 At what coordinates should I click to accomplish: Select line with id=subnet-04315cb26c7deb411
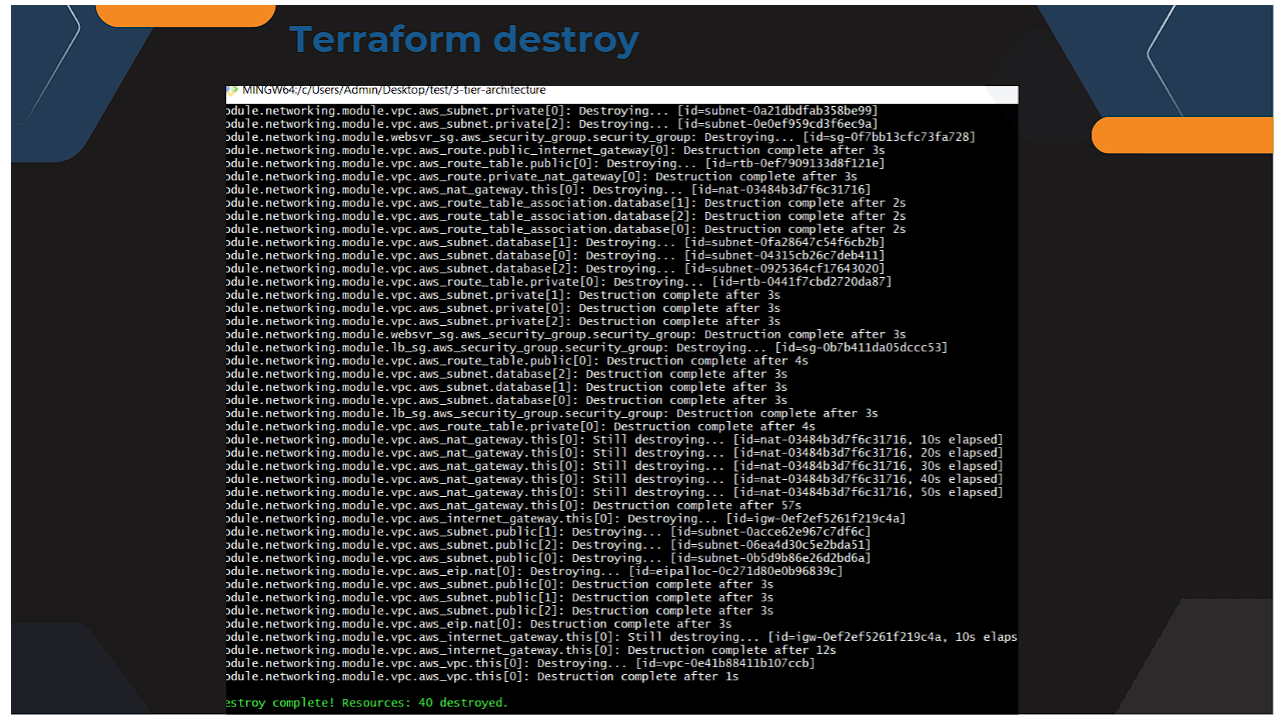coord(556,255)
